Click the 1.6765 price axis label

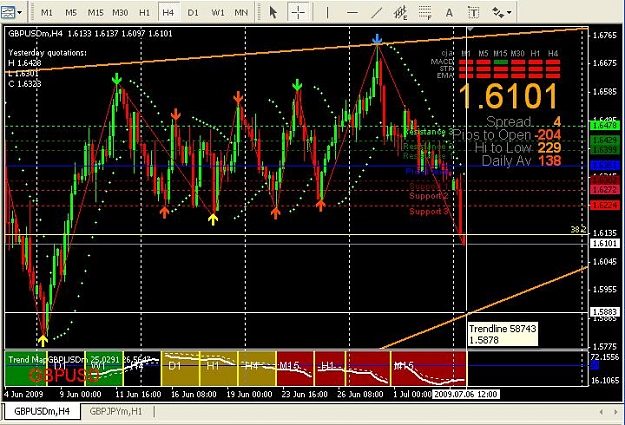click(605, 35)
